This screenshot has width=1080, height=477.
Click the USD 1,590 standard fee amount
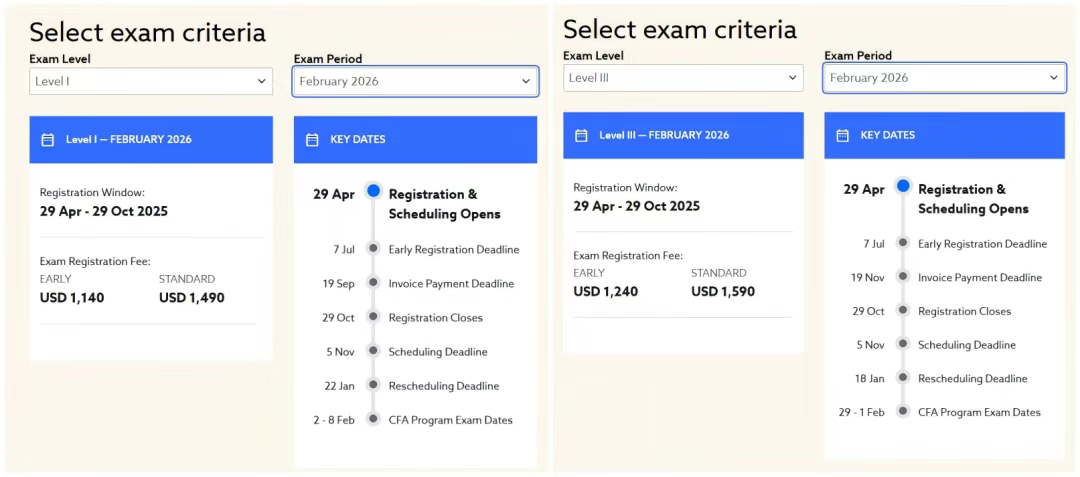tap(723, 292)
